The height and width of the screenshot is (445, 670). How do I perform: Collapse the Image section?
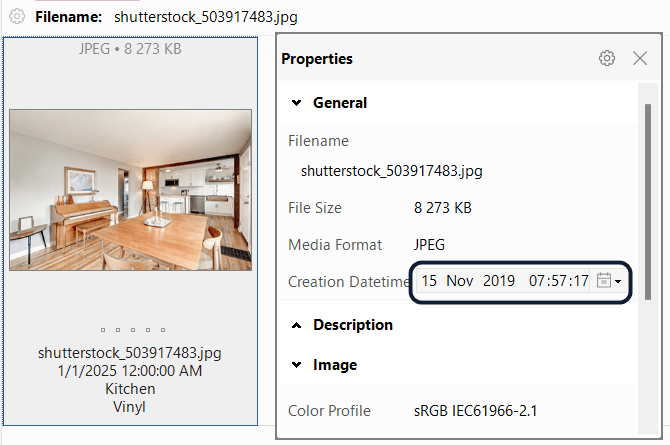296,365
